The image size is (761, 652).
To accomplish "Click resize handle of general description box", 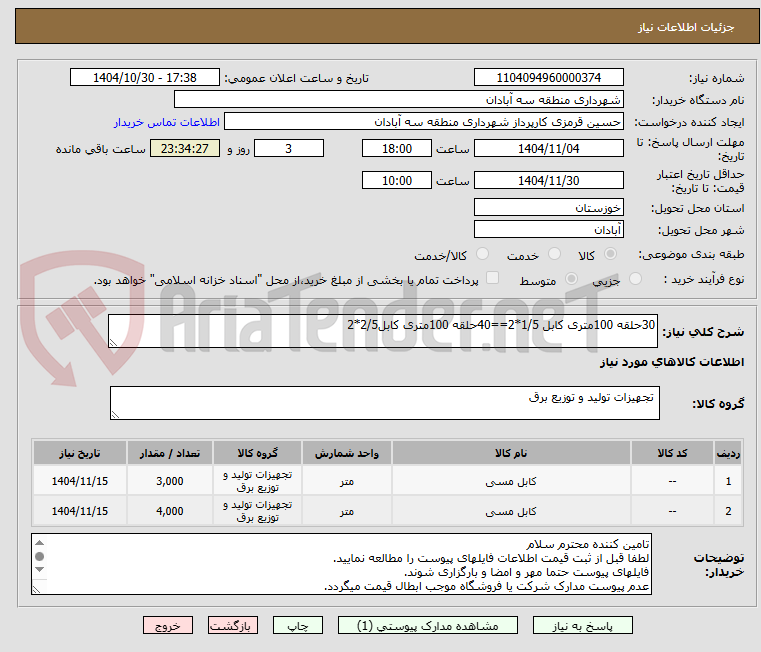I will pyautogui.click(x=113, y=342).
